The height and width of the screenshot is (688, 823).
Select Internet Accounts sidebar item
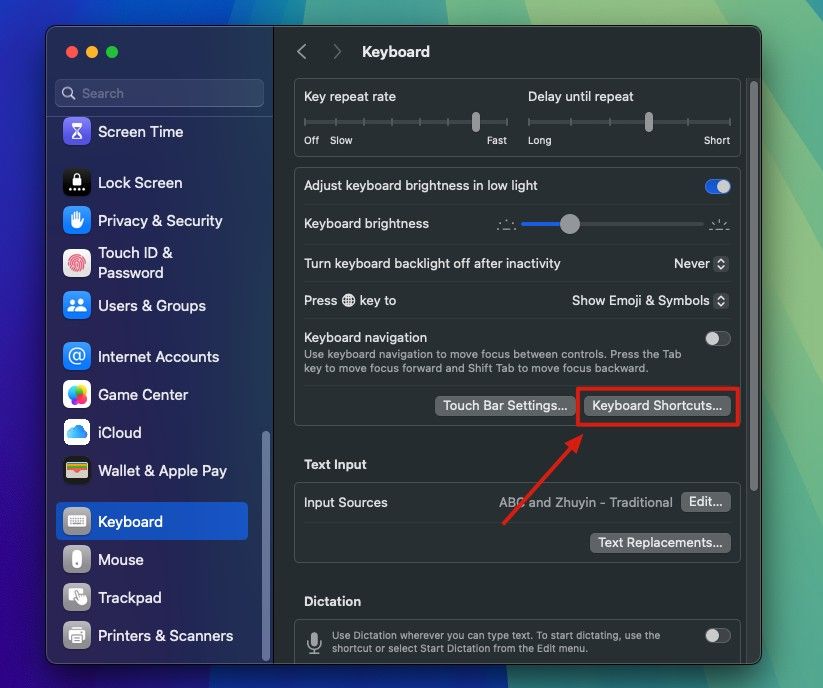point(152,356)
